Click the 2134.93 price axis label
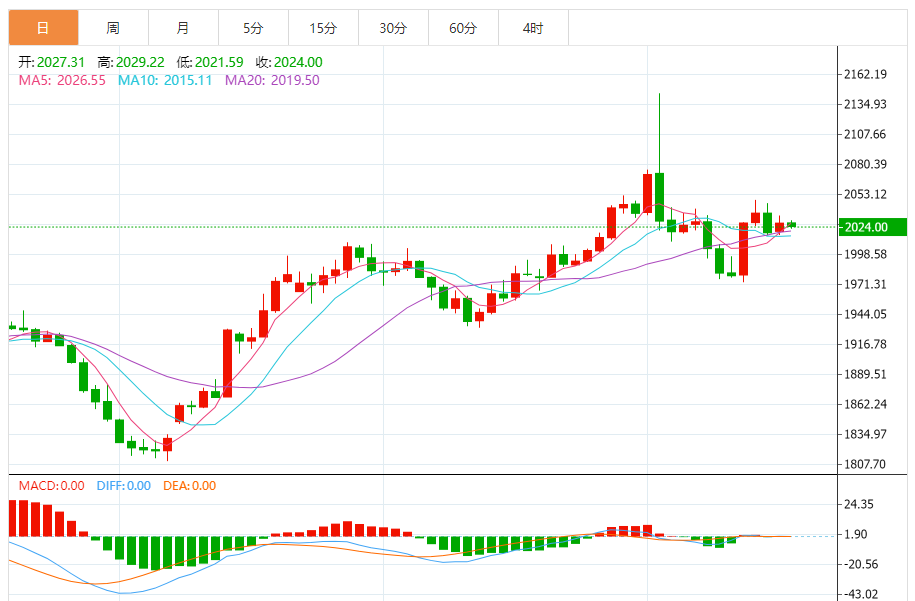 point(865,104)
